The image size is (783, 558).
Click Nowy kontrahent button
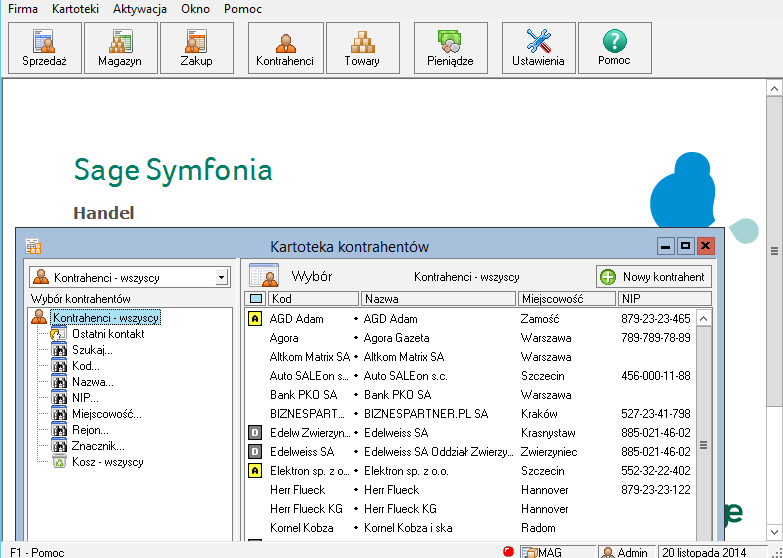click(654, 277)
